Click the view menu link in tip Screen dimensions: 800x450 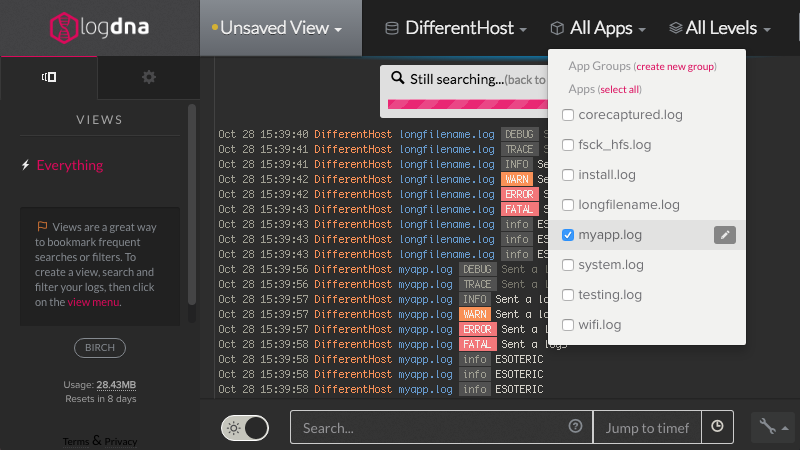pyautogui.click(x=93, y=302)
